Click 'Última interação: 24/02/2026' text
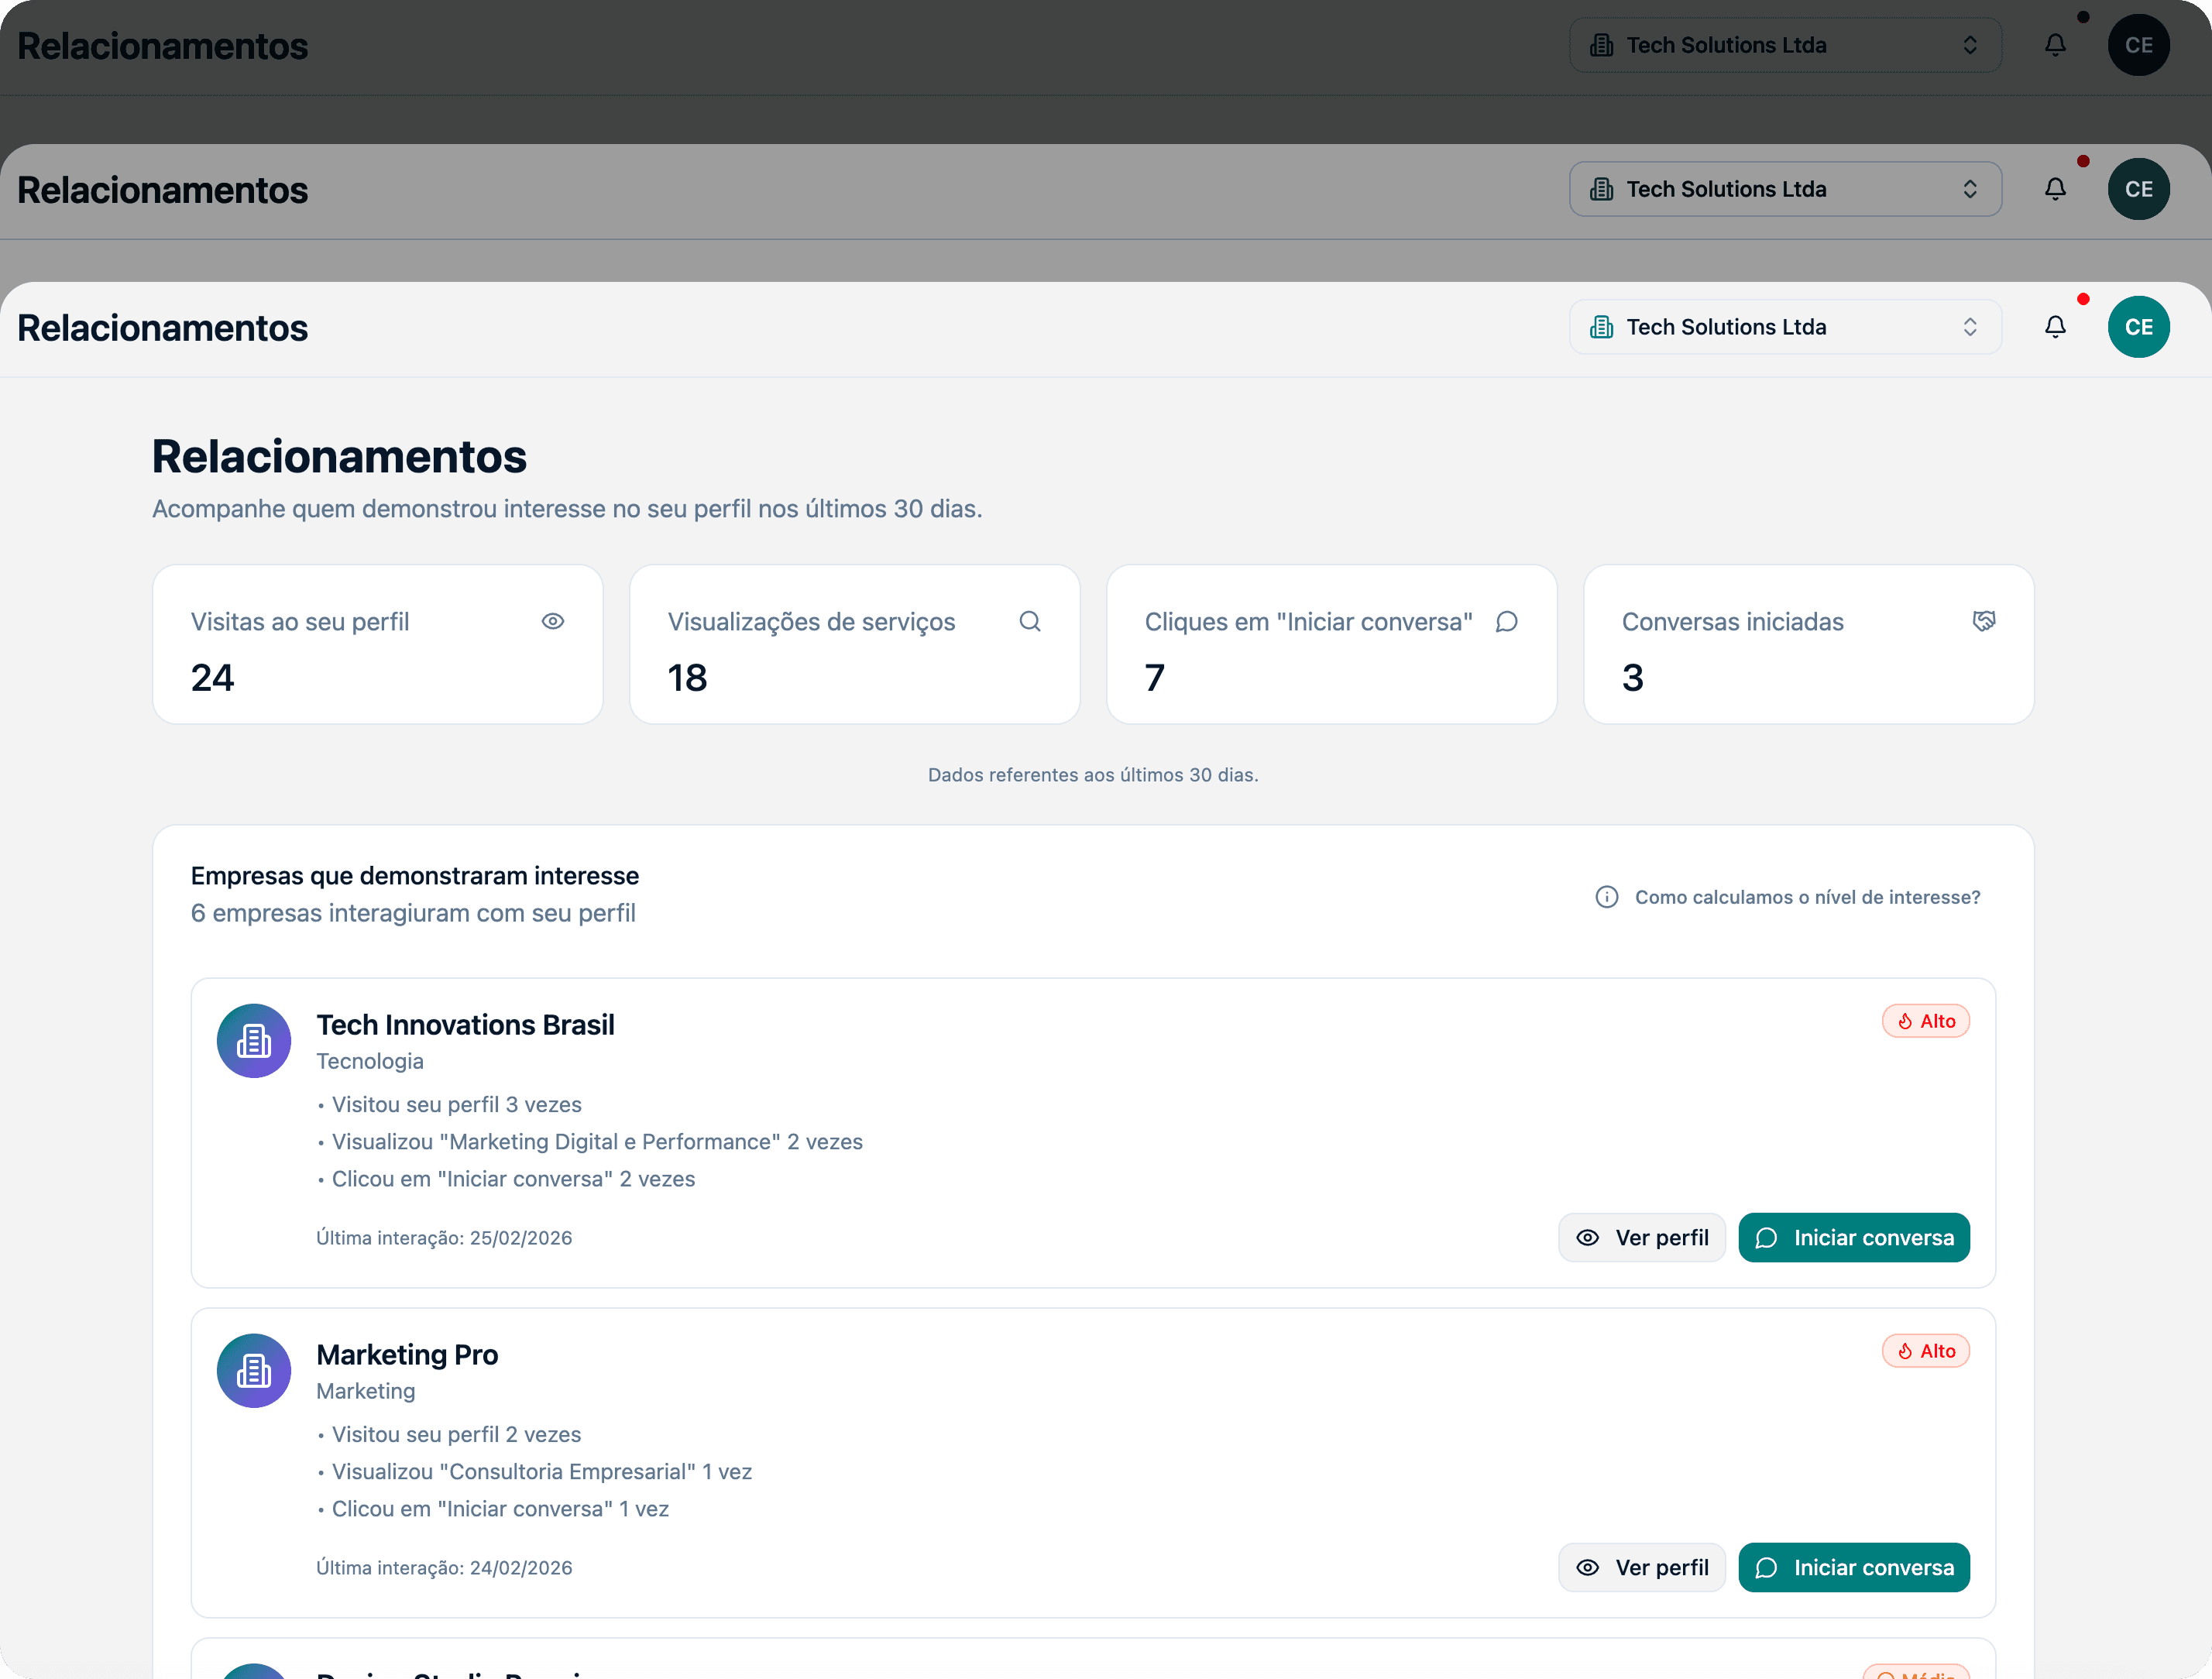The width and height of the screenshot is (2212, 1679). [x=444, y=1568]
